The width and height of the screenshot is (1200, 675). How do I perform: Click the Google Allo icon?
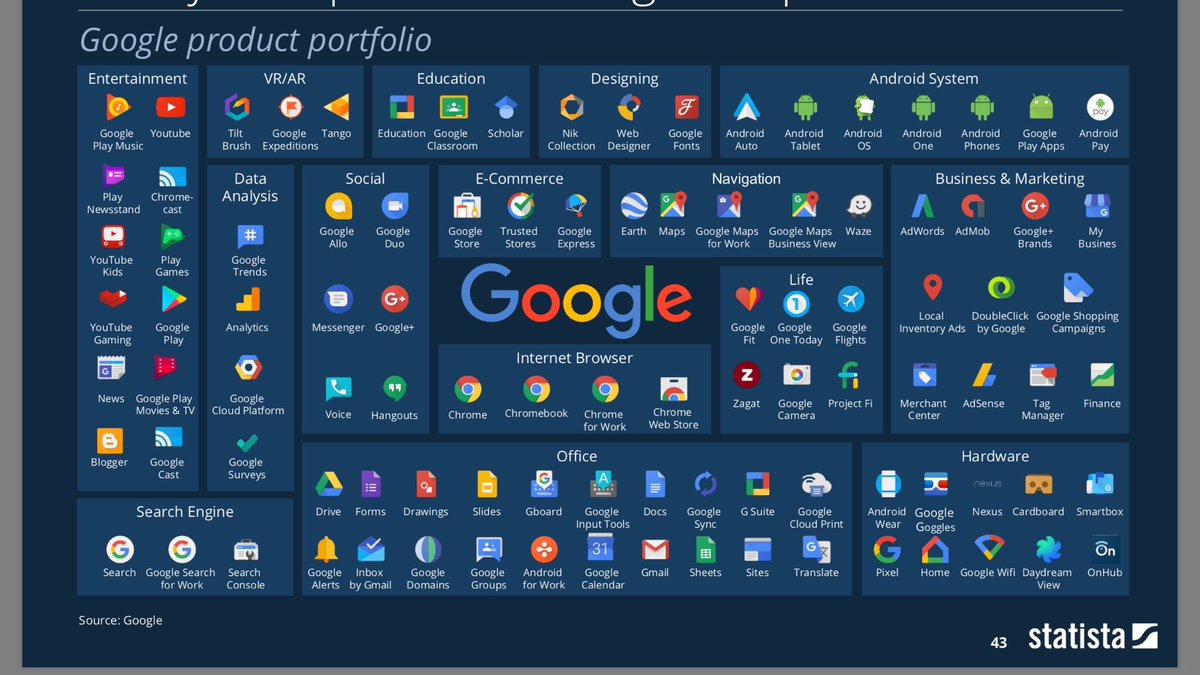pos(338,206)
